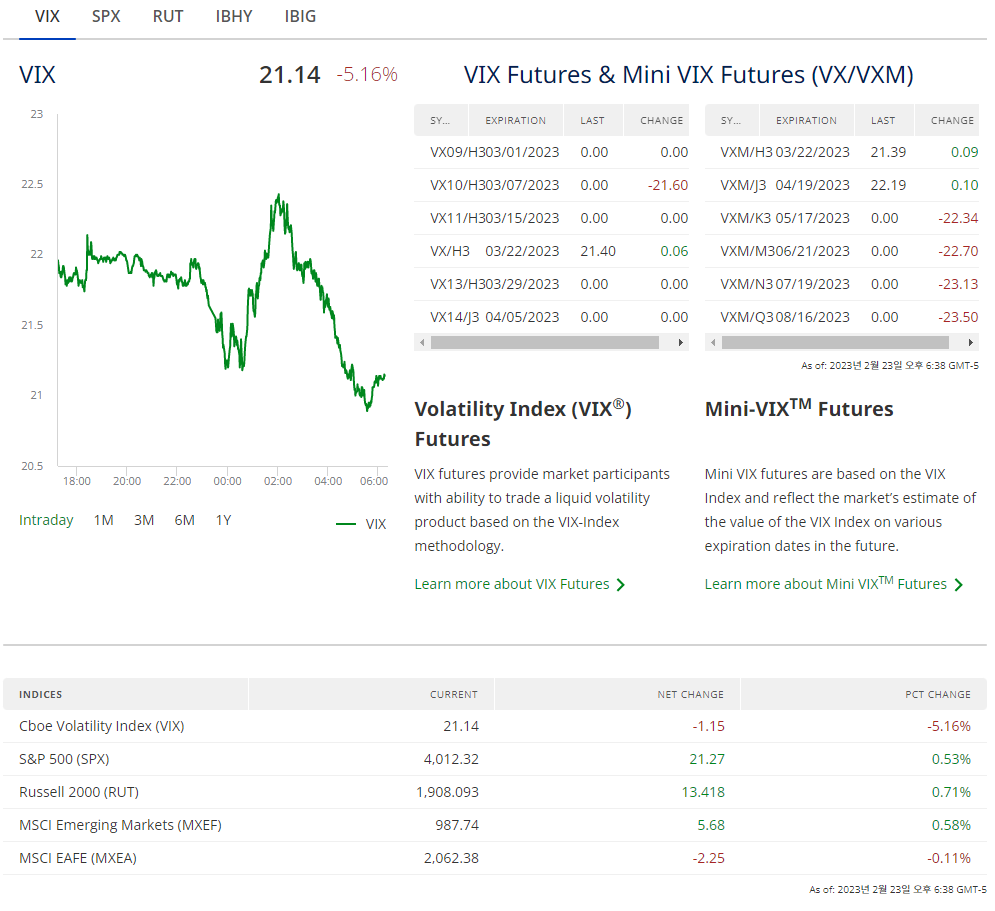
Task: Select the VX13/H3 03/29/2023 row
Action: click(551, 284)
